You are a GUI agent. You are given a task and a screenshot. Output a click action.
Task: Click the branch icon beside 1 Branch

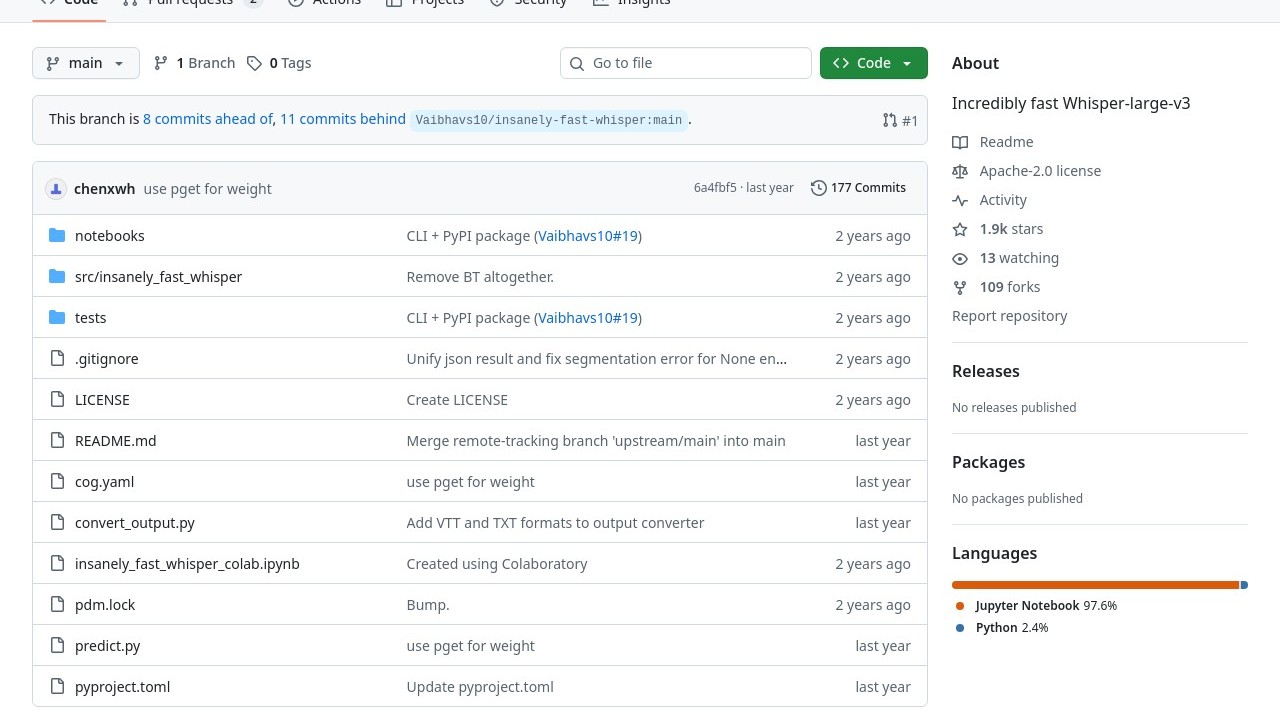click(161, 63)
